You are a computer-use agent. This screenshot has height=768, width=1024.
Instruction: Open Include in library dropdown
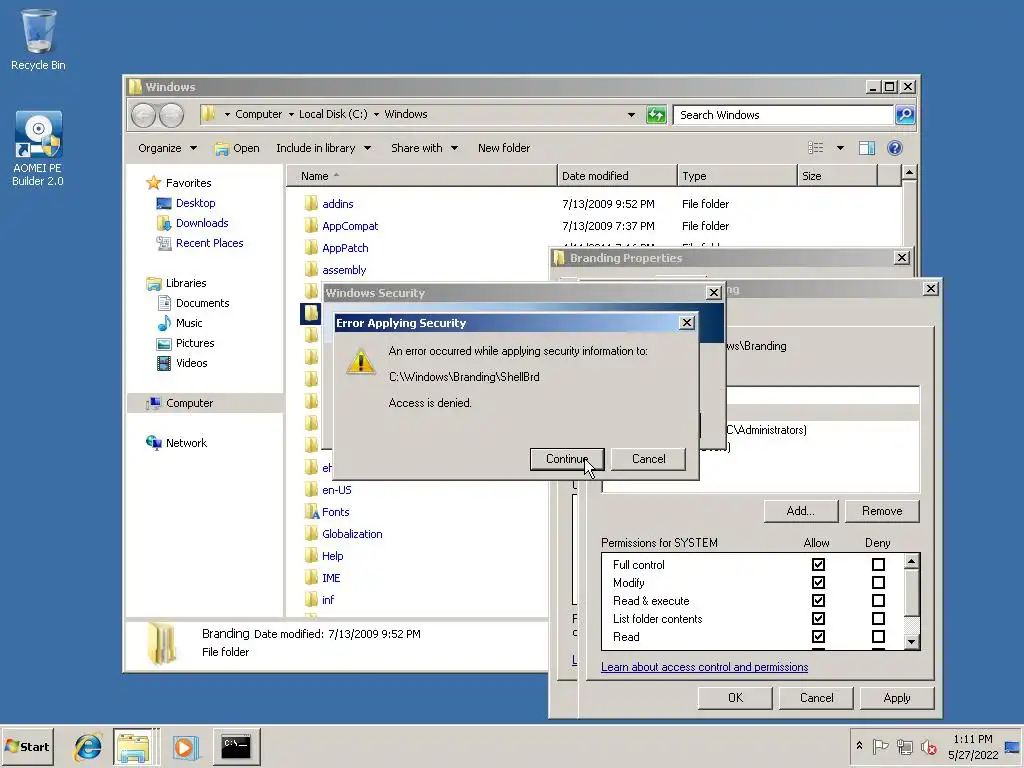click(323, 148)
